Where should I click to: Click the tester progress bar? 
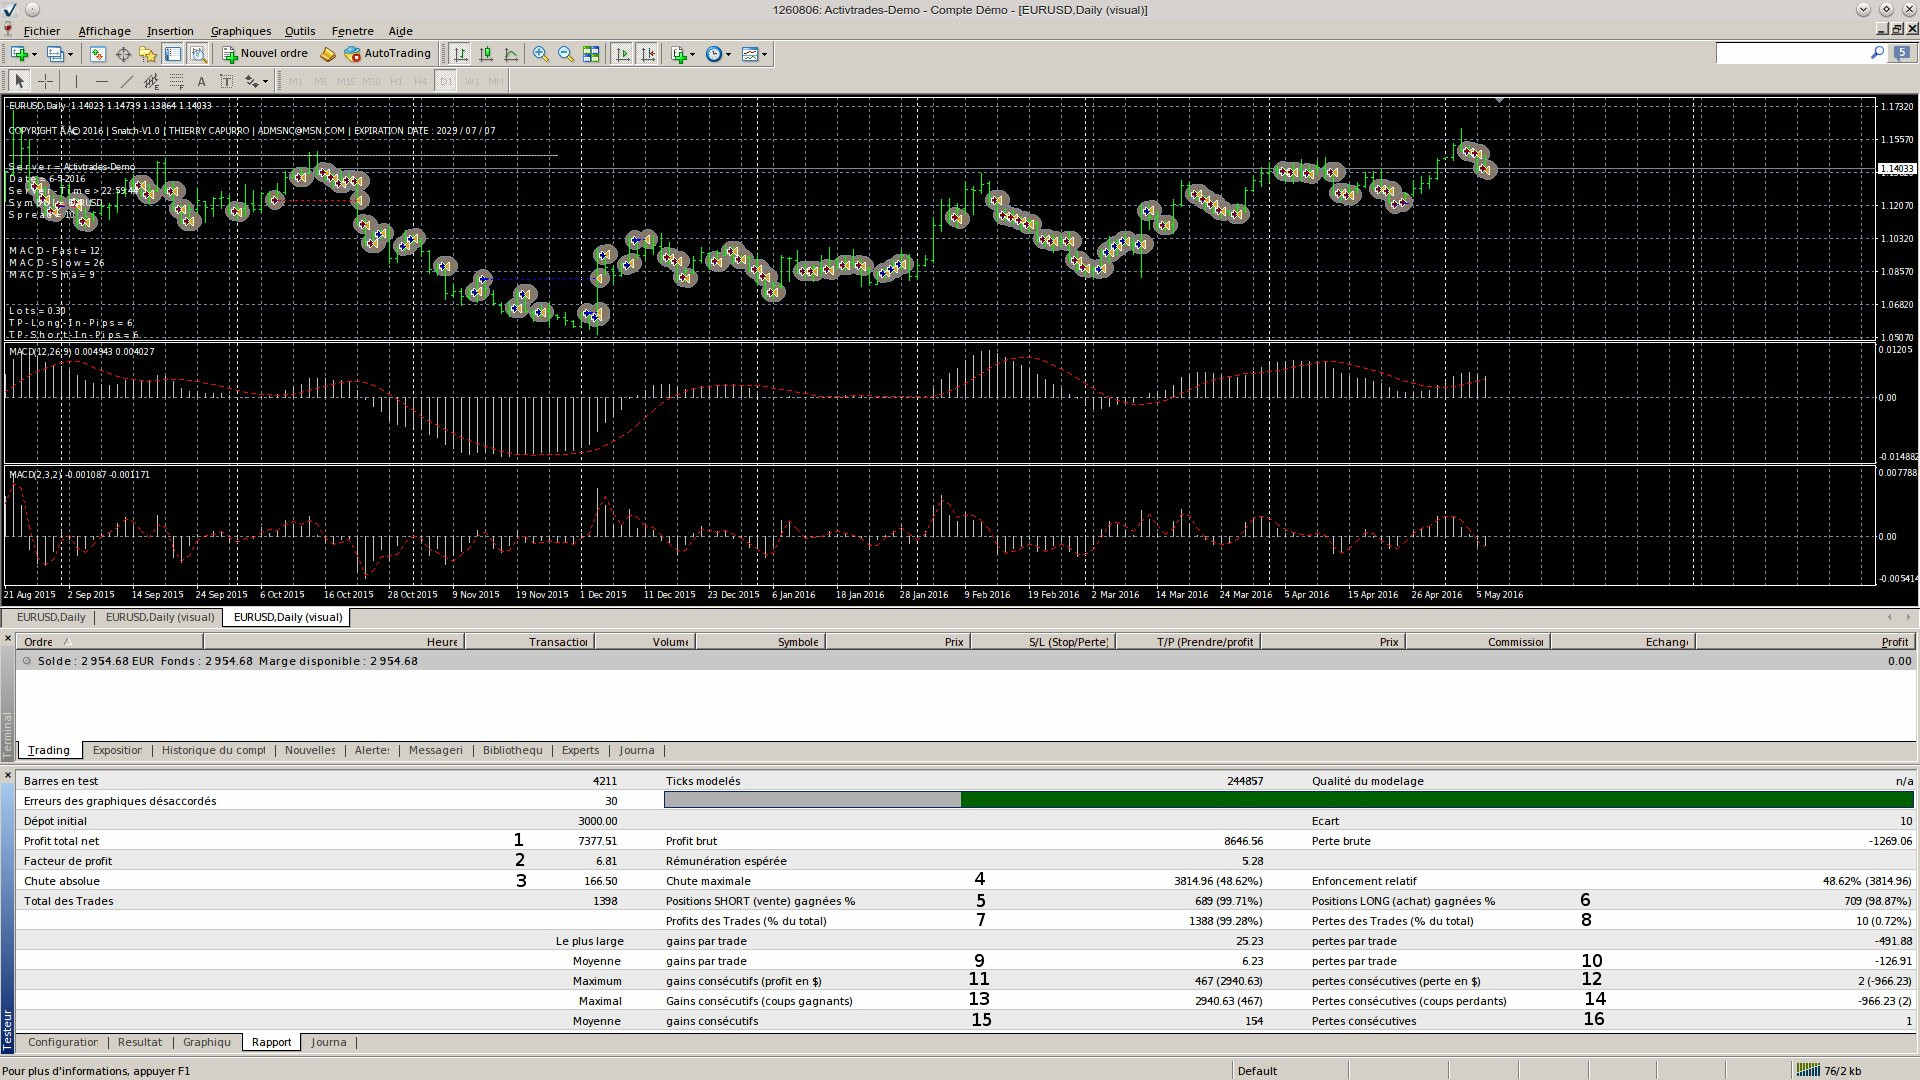pos(1288,800)
